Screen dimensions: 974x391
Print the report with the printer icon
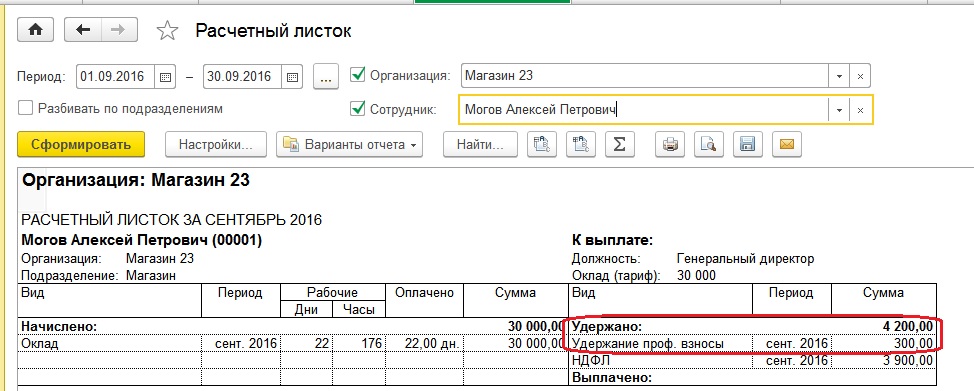tap(670, 144)
